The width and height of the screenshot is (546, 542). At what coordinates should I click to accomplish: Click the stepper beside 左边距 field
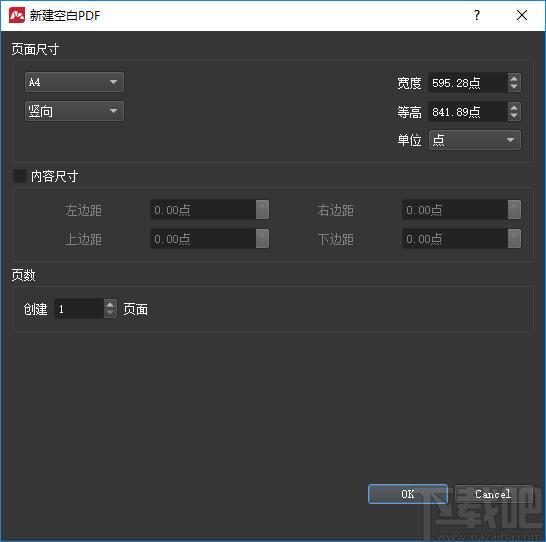click(262, 210)
